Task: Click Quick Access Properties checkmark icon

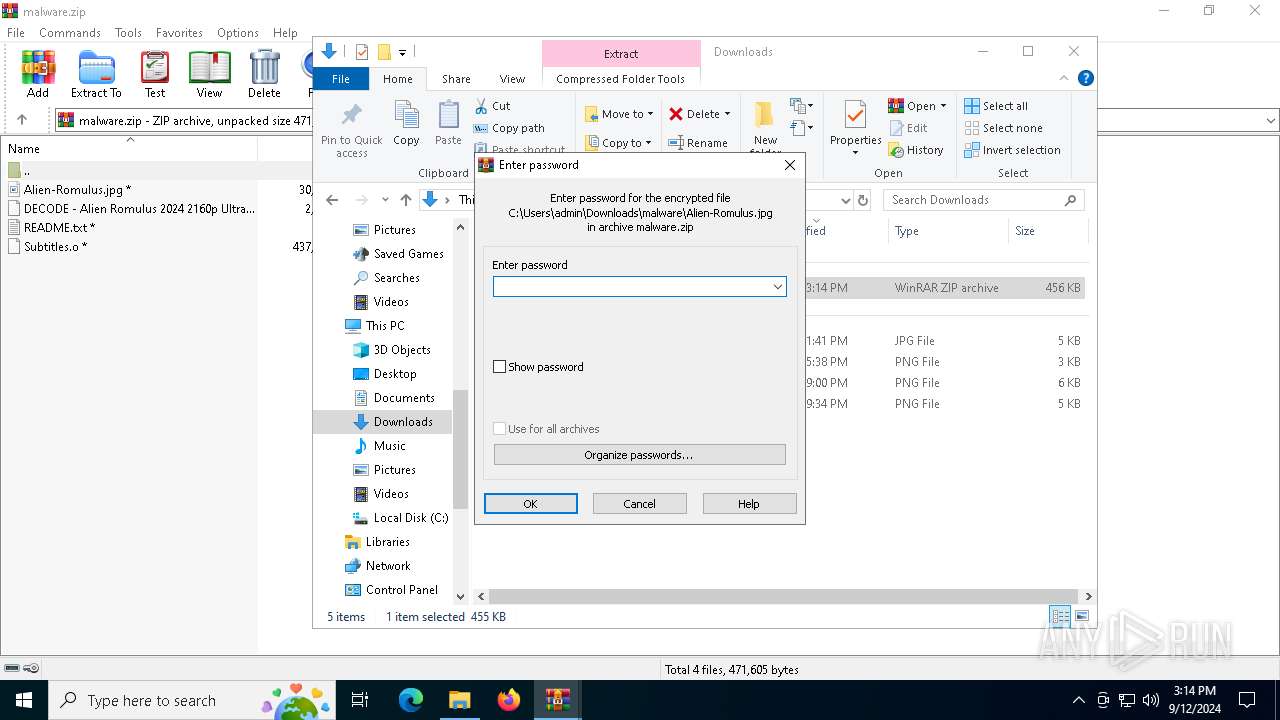Action: pyautogui.click(x=362, y=52)
